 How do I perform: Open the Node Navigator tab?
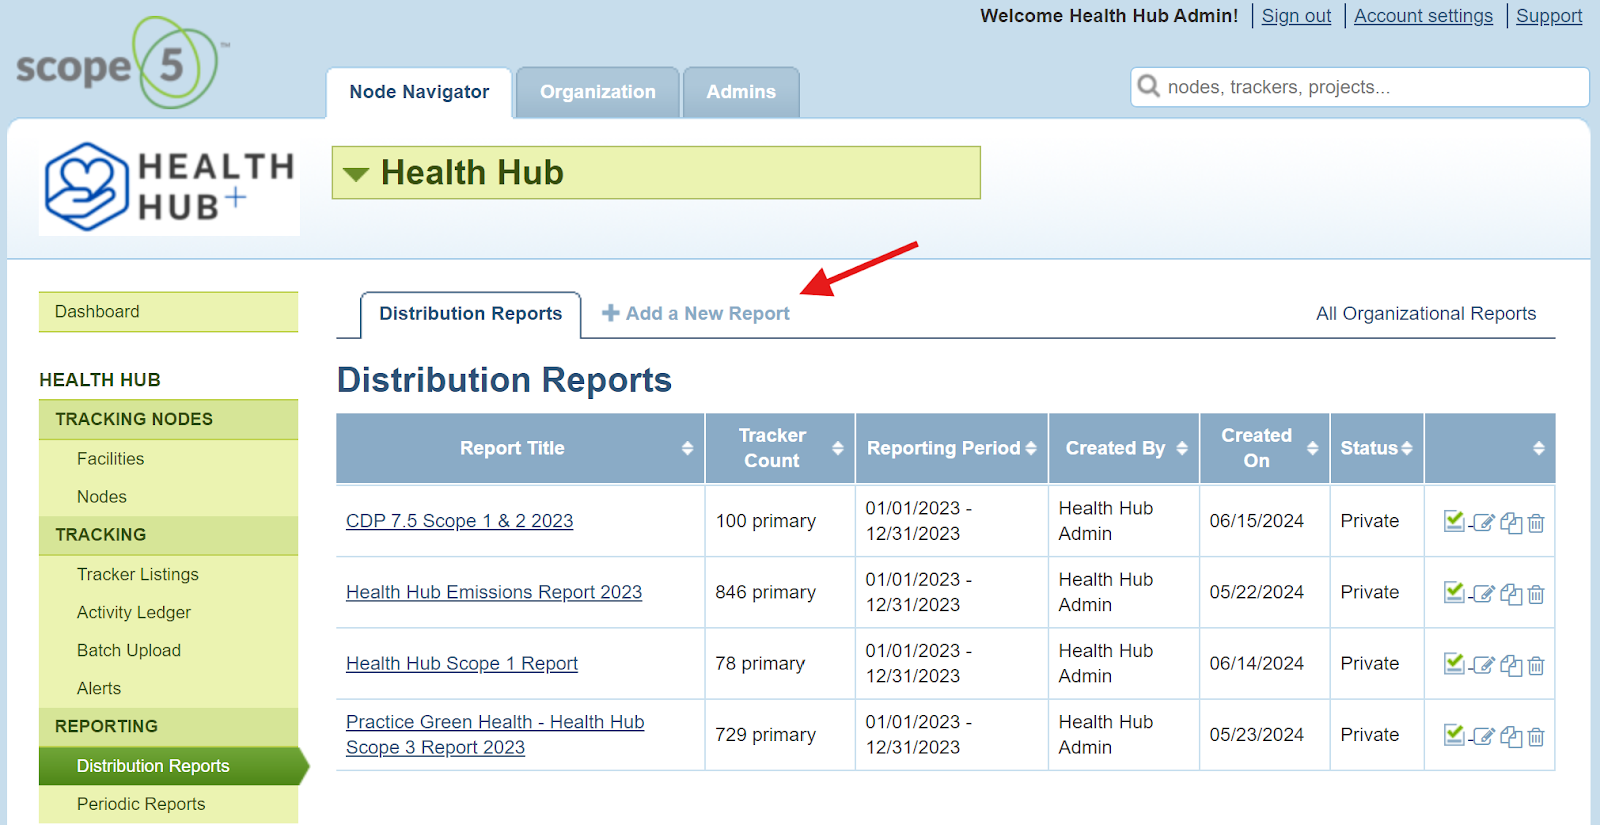point(419,92)
